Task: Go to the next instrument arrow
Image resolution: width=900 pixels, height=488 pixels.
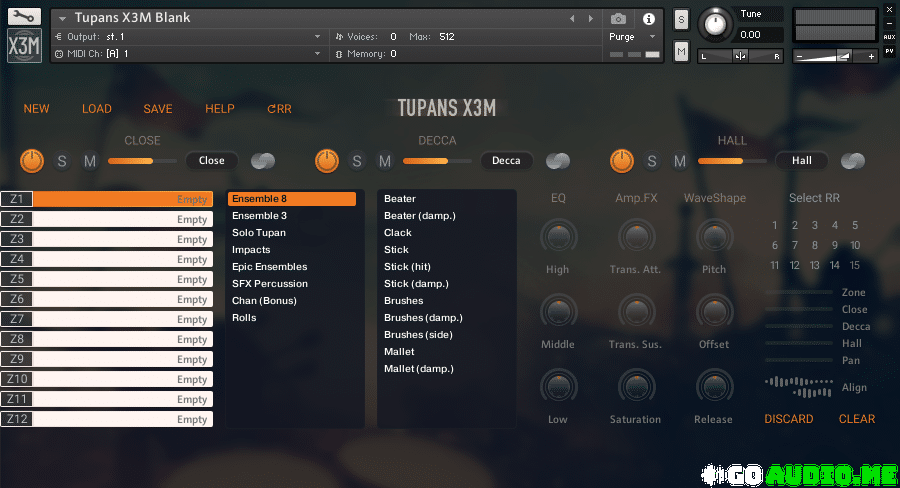Action: 591,19
